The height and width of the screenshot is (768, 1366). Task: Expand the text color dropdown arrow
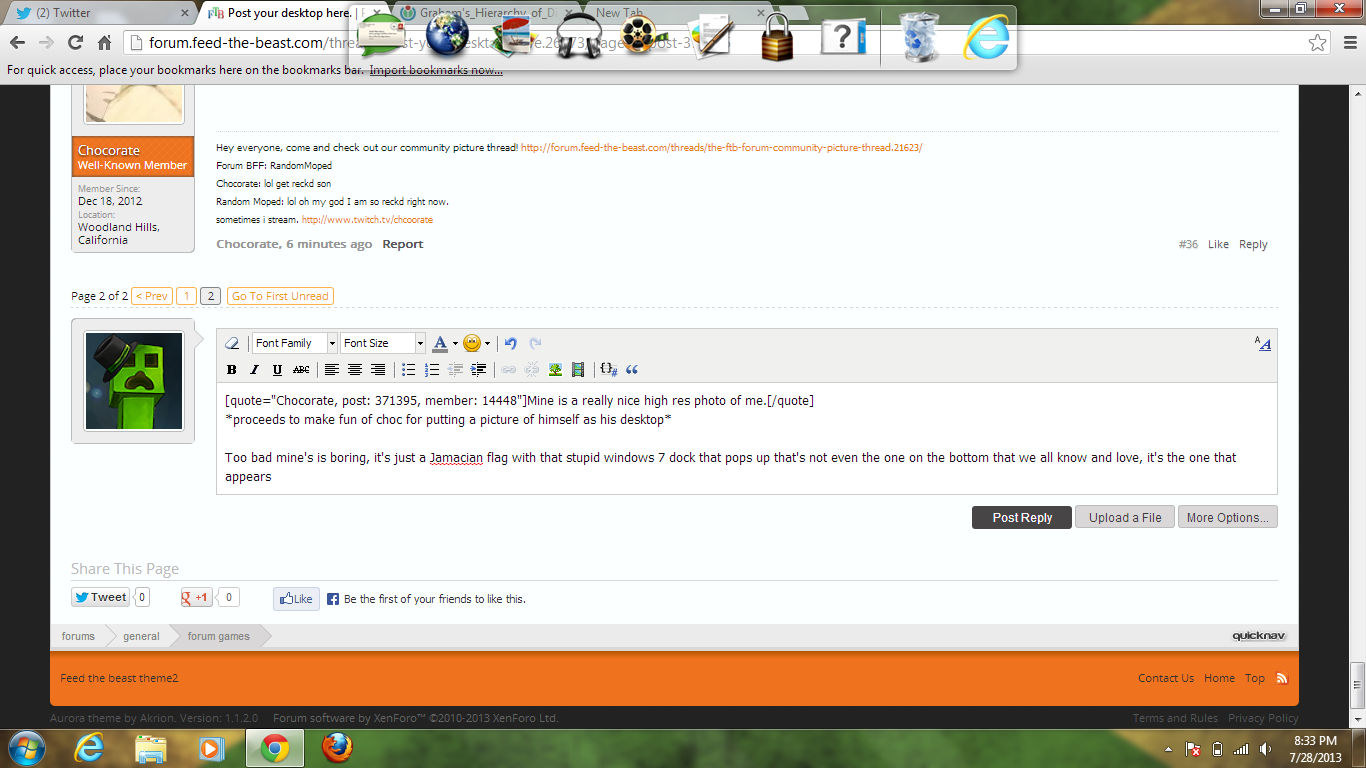(455, 343)
